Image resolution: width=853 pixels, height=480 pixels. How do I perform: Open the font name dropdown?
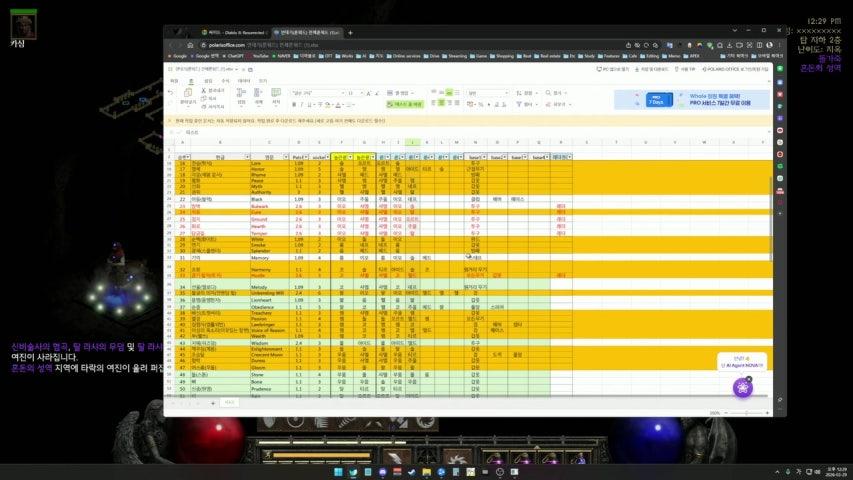click(x=316, y=92)
